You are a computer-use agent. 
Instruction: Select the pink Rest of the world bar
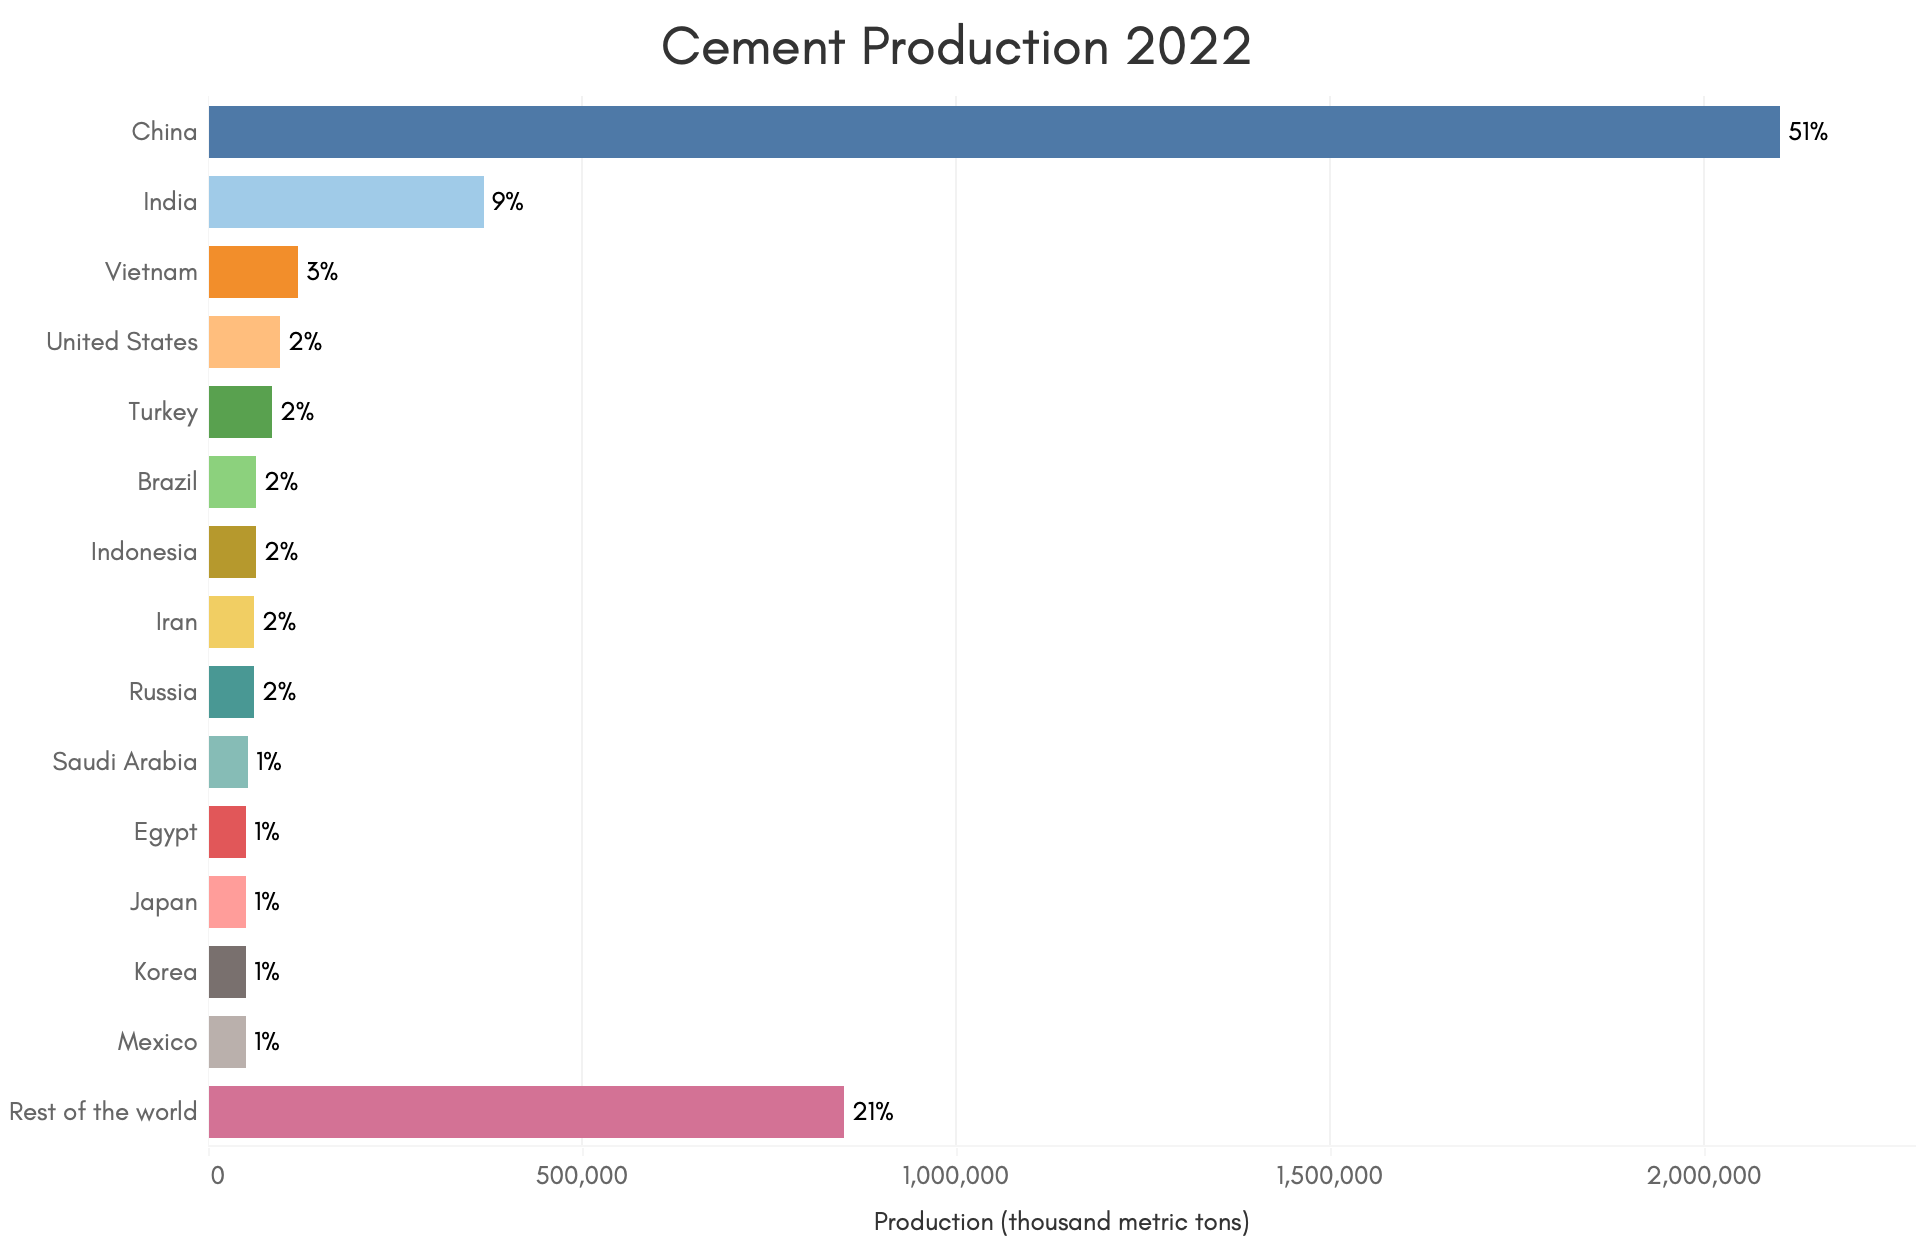coord(526,1112)
